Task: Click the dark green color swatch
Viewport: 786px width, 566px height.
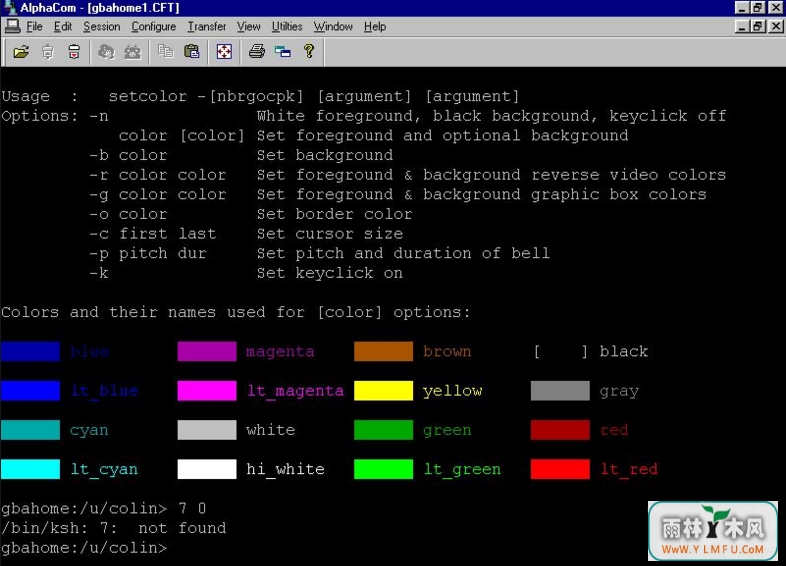Action: coord(383,430)
